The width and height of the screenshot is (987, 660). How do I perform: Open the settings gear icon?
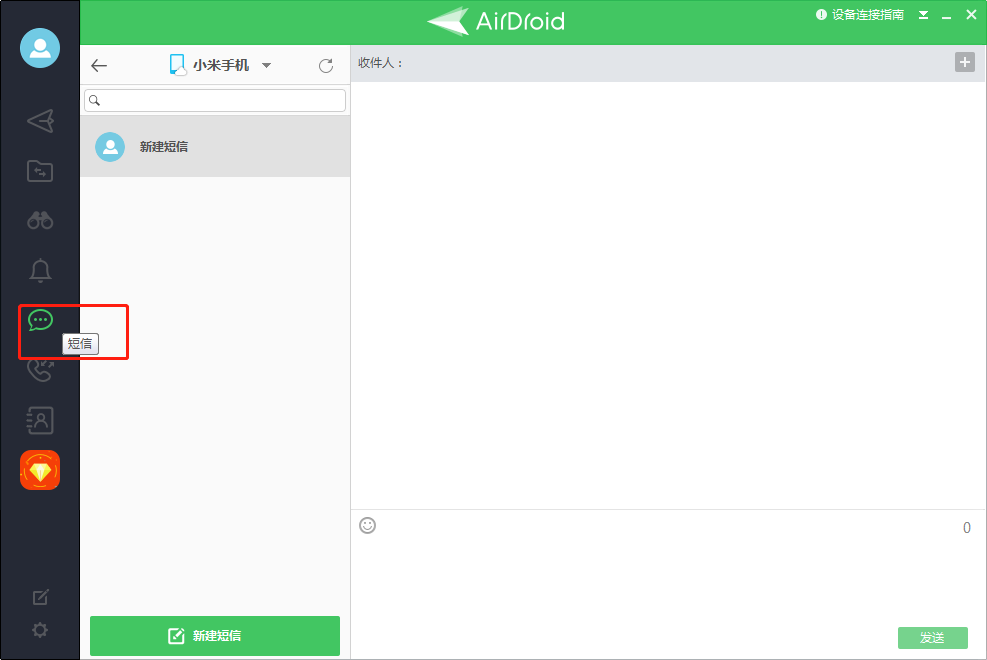(x=40, y=630)
